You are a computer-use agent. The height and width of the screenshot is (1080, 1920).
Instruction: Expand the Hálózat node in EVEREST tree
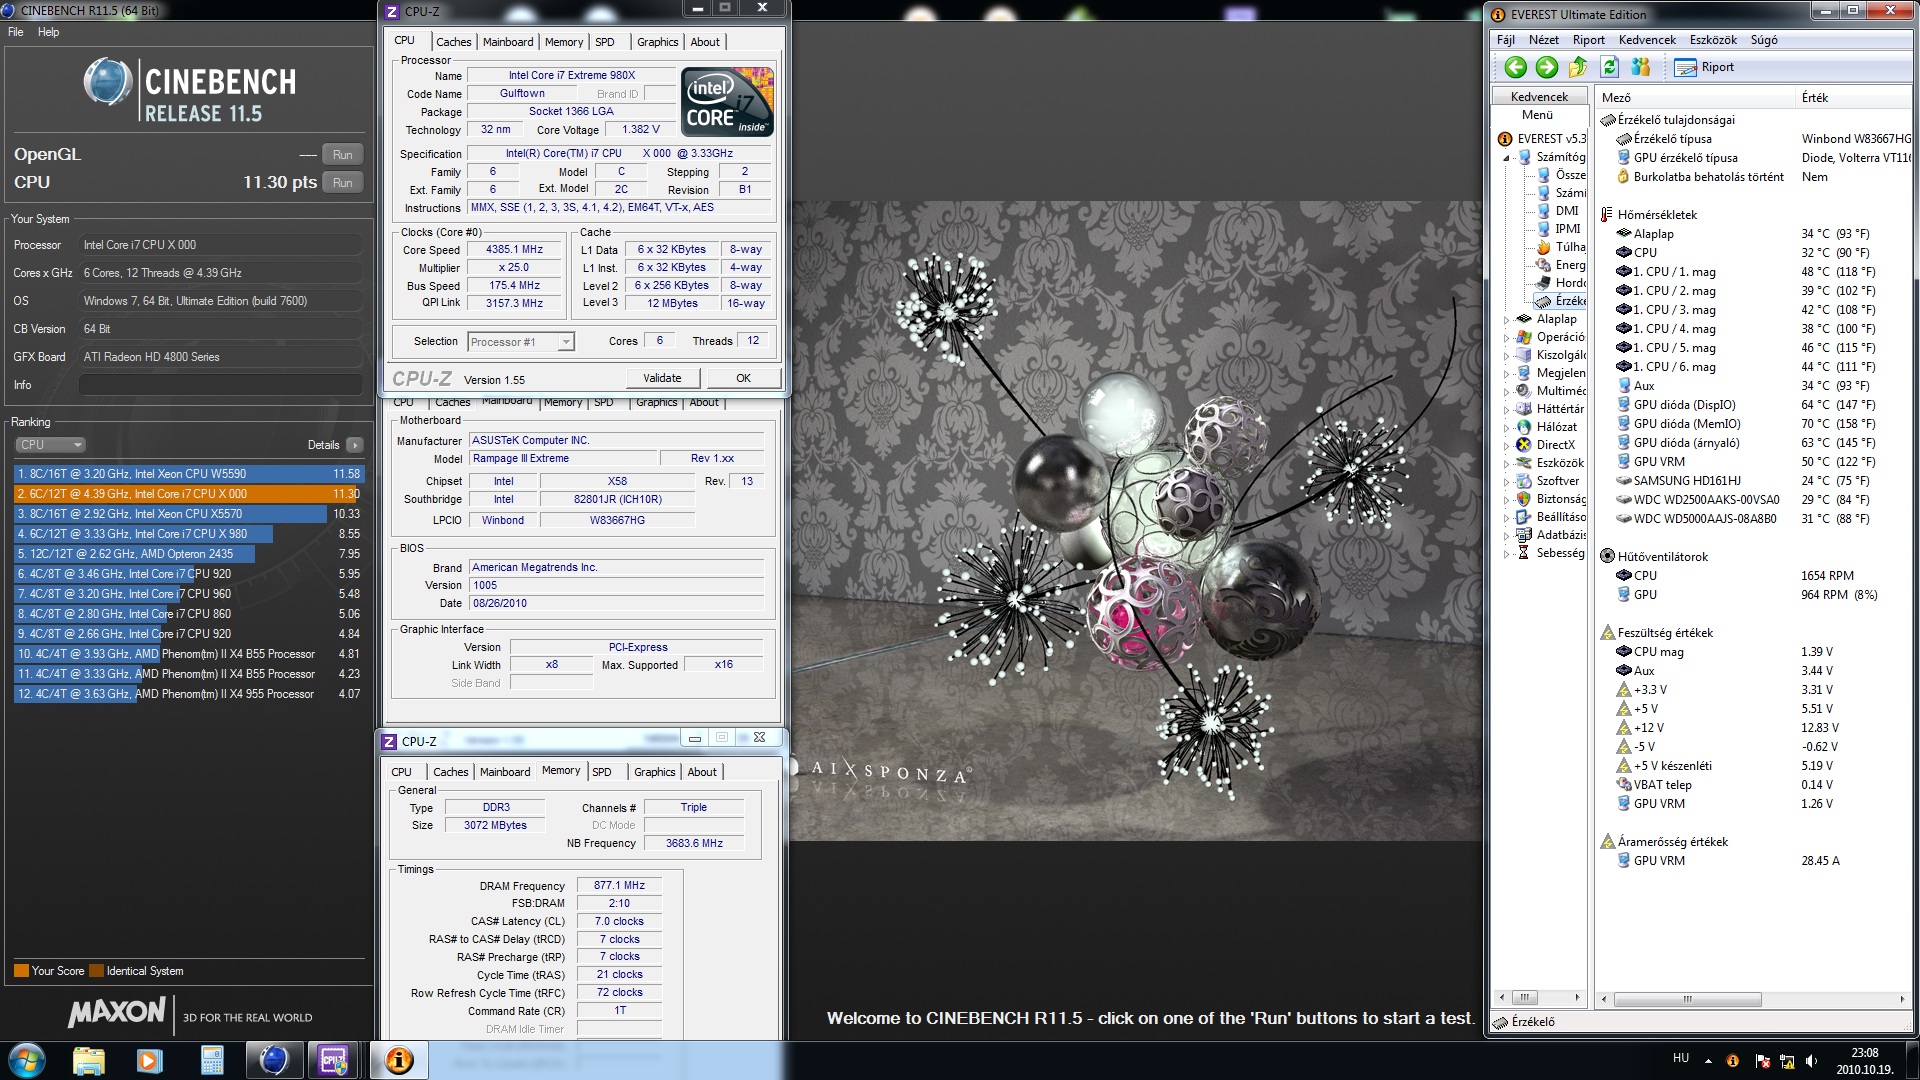point(1506,428)
